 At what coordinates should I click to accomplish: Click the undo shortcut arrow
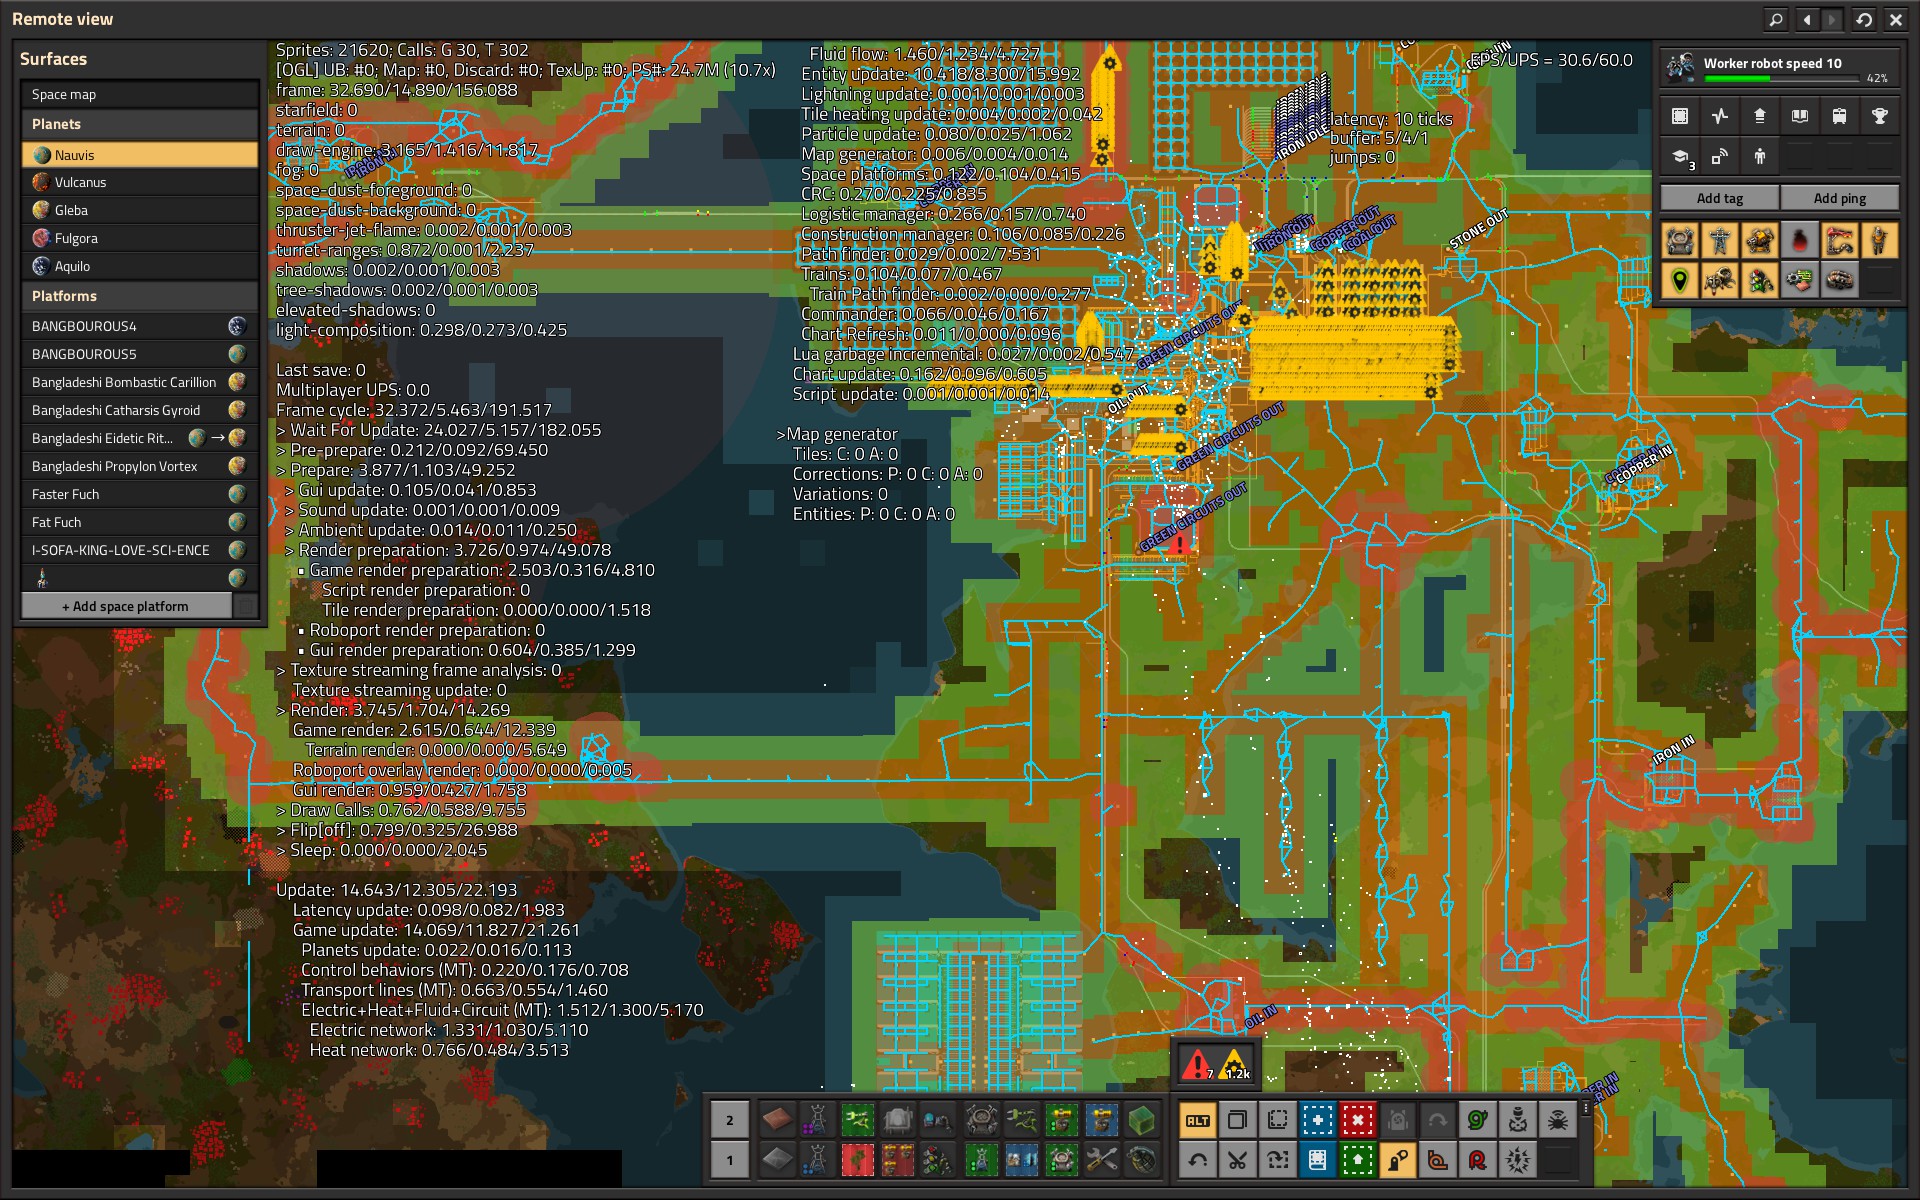click(1198, 1161)
